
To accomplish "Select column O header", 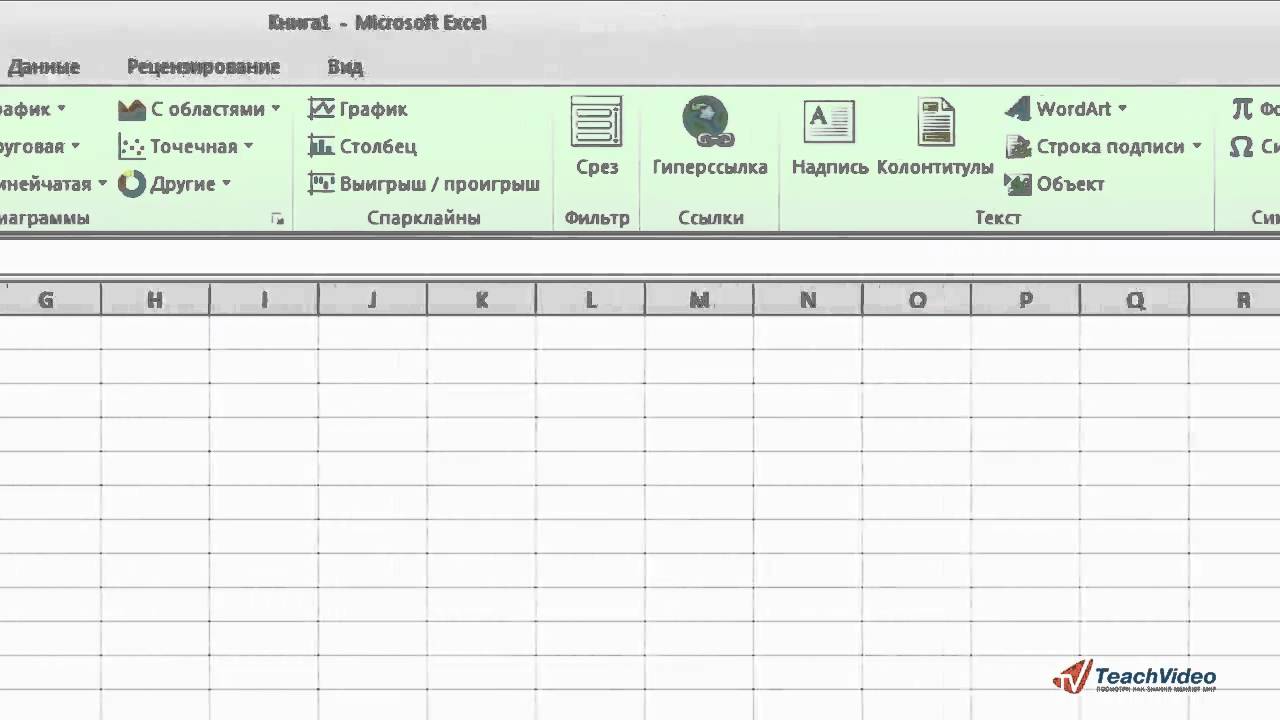I will coord(917,300).
